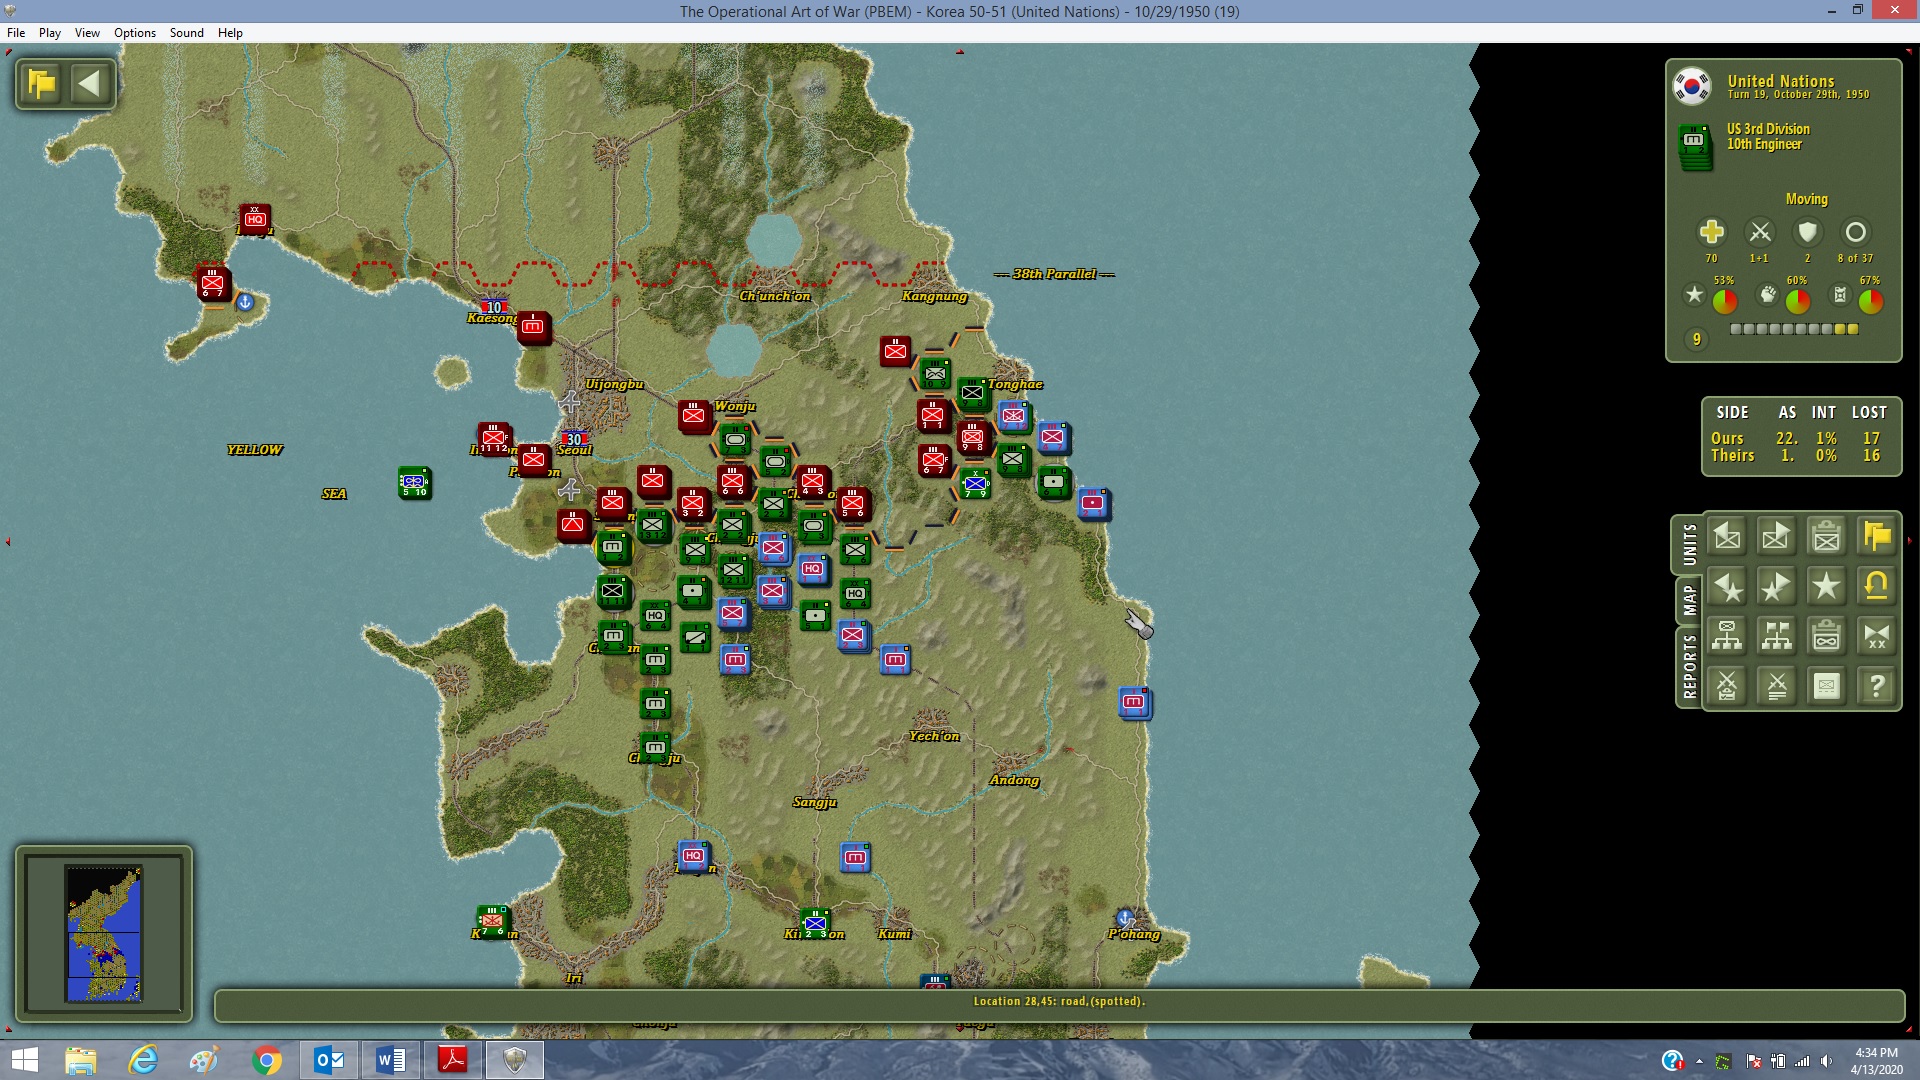Click the question mark help button
Image resolution: width=1920 pixels, height=1080 pixels.
pyautogui.click(x=1877, y=686)
